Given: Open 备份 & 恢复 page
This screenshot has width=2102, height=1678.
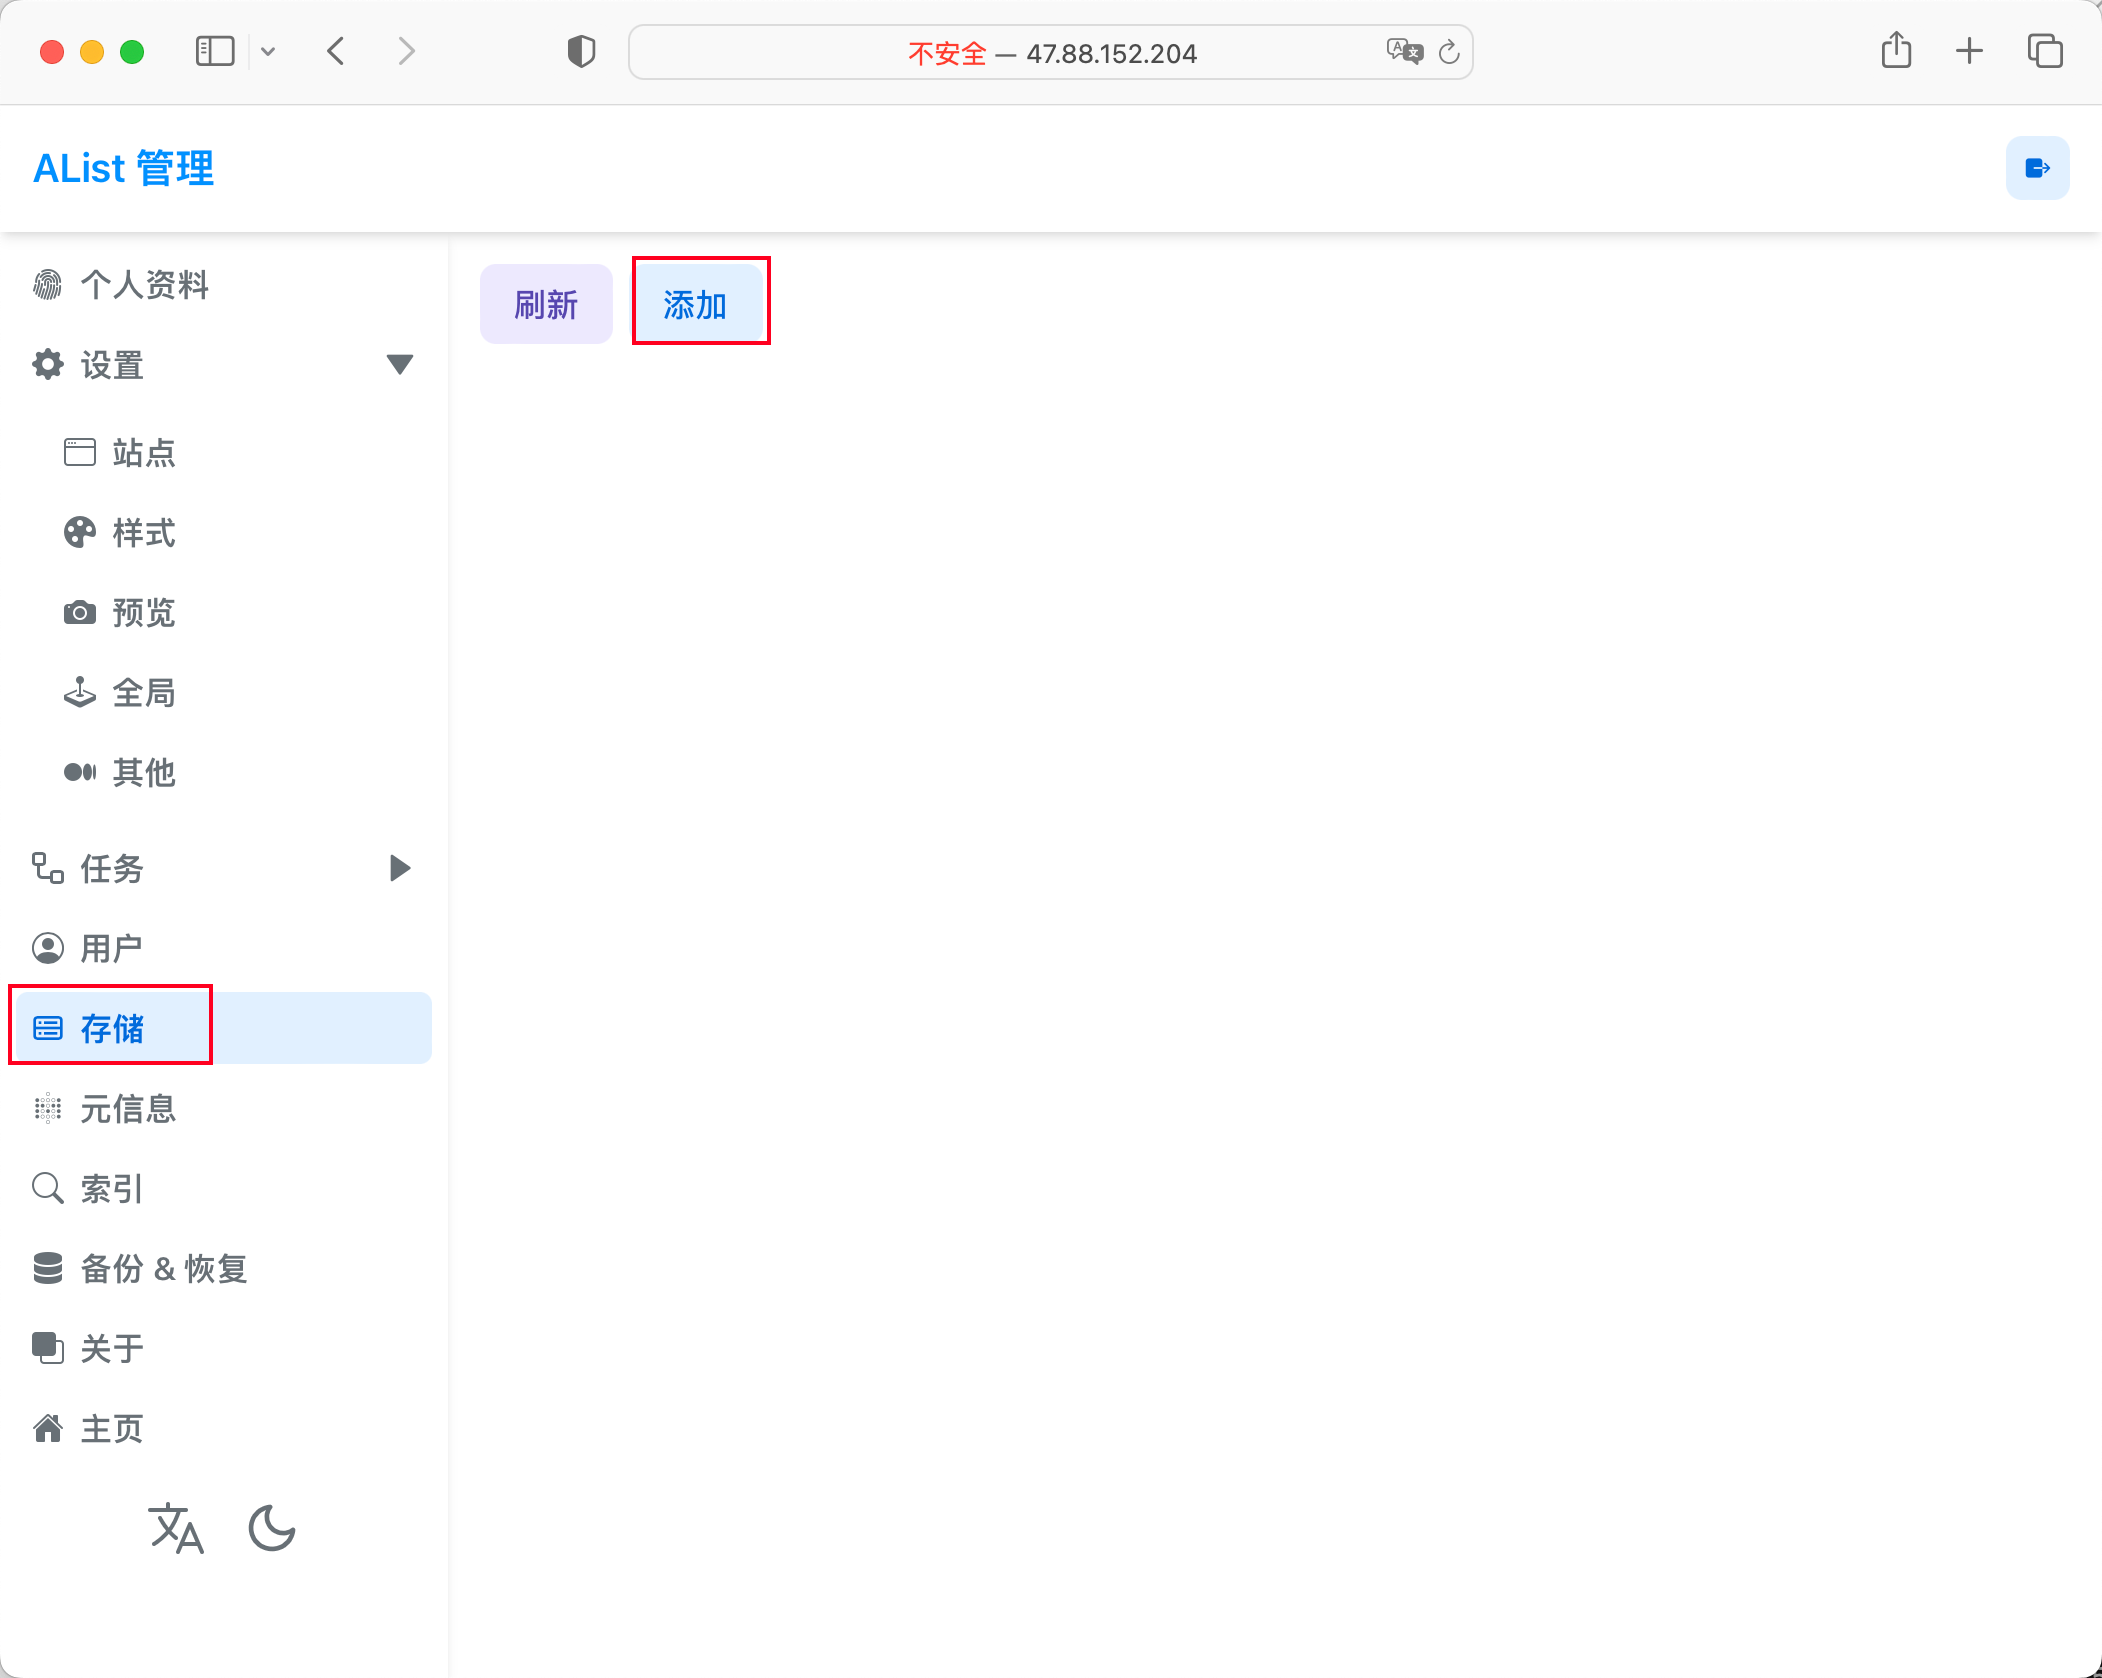Looking at the screenshot, I should (x=162, y=1269).
